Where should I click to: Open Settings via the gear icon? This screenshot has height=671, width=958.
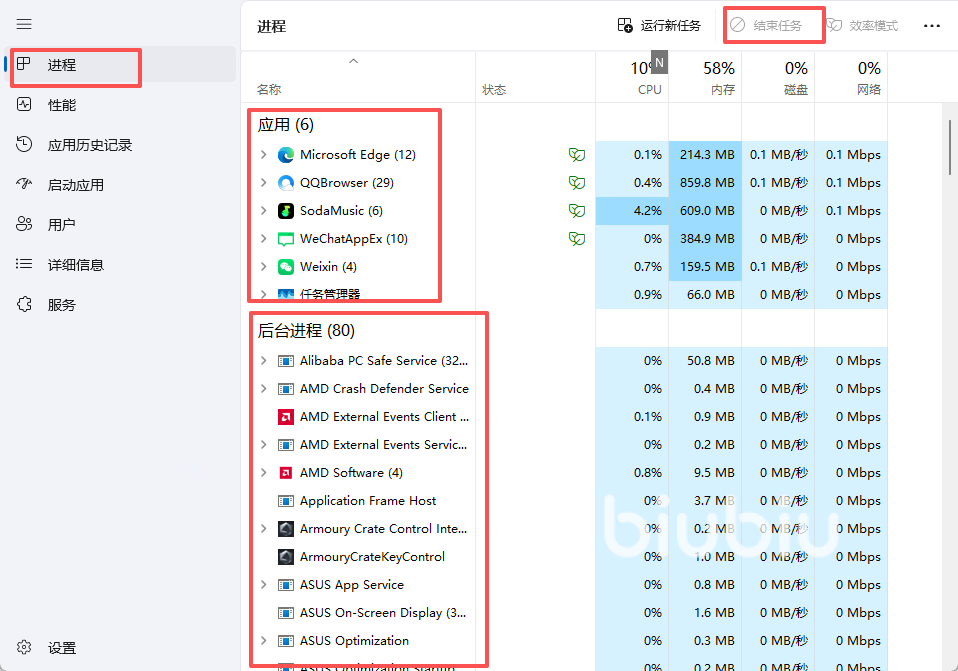coord(24,648)
